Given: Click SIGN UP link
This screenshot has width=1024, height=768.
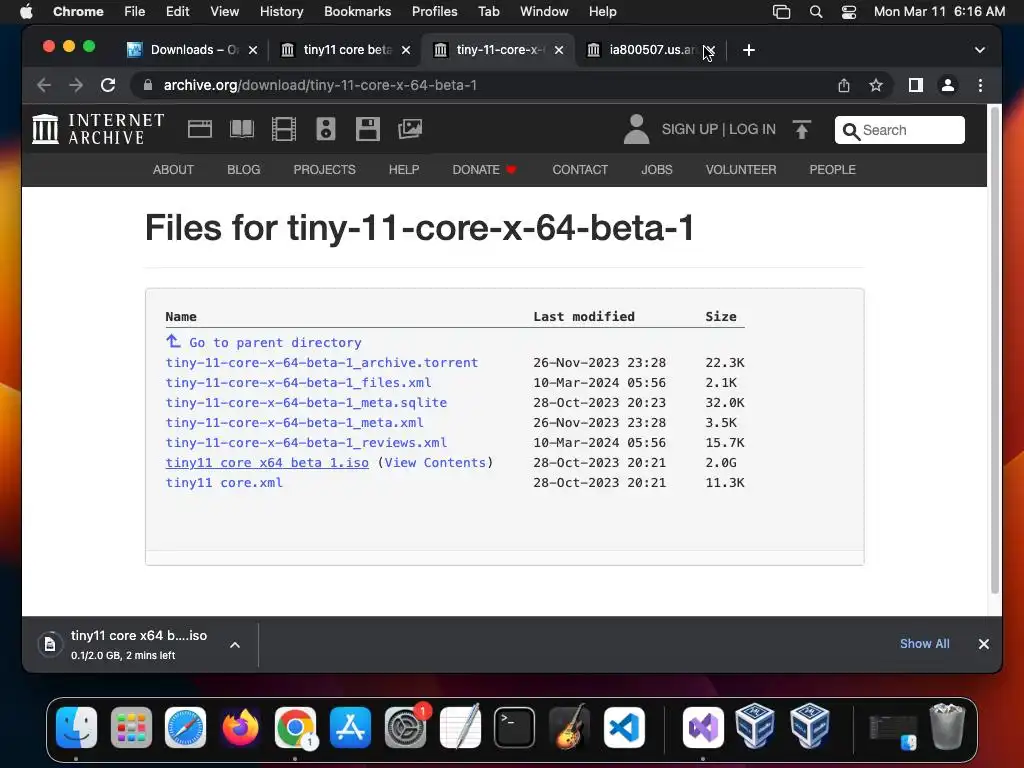Looking at the screenshot, I should tap(690, 129).
